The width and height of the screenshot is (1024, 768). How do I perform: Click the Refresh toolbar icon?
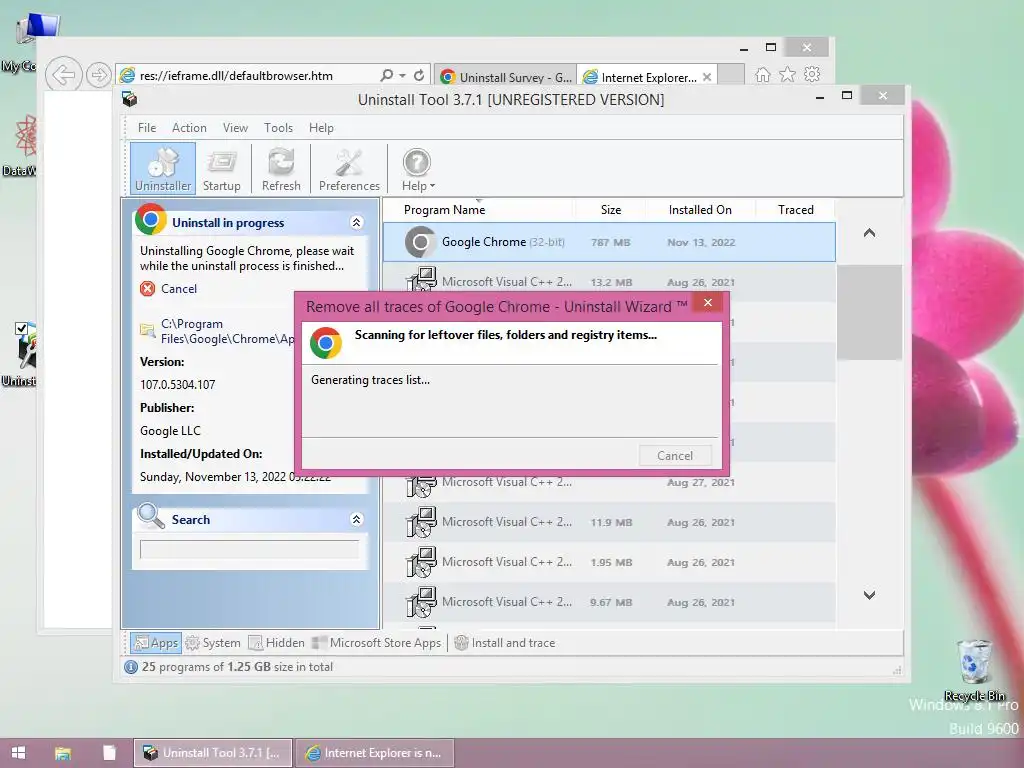click(x=281, y=169)
